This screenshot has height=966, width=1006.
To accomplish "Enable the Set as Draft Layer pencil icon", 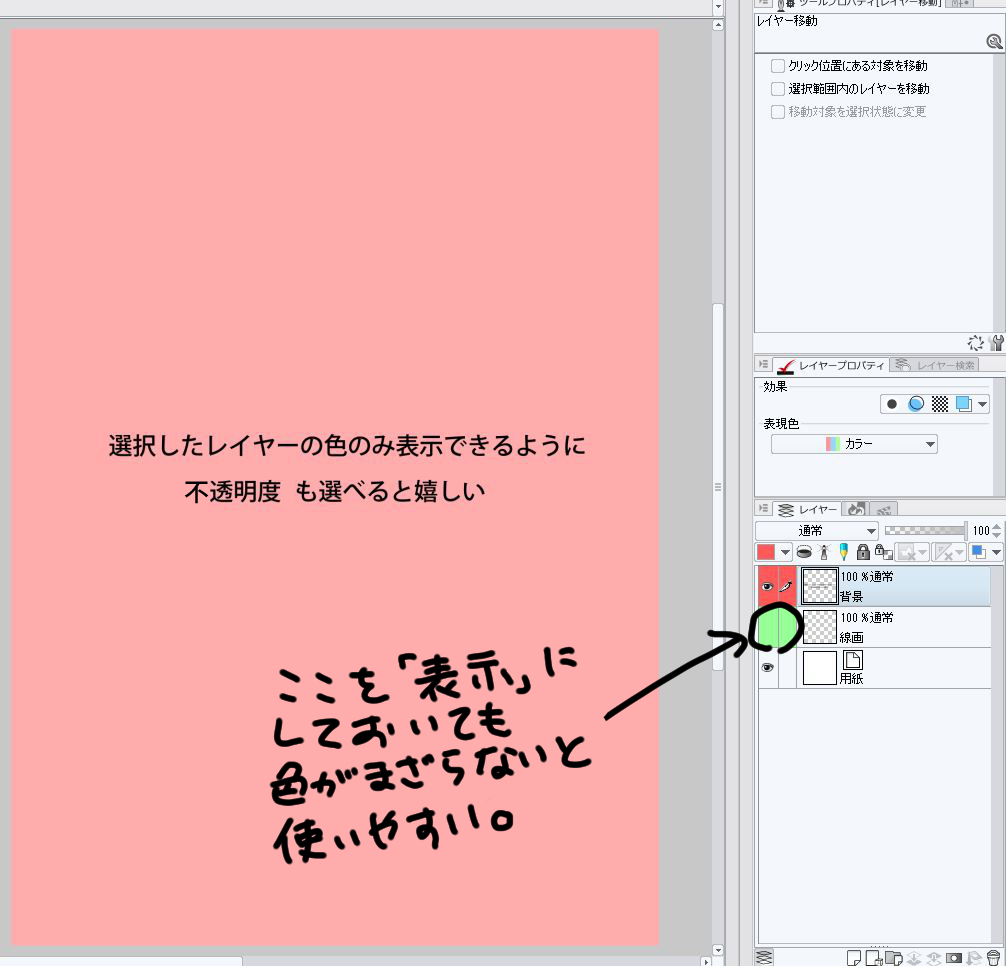I will (x=843, y=552).
